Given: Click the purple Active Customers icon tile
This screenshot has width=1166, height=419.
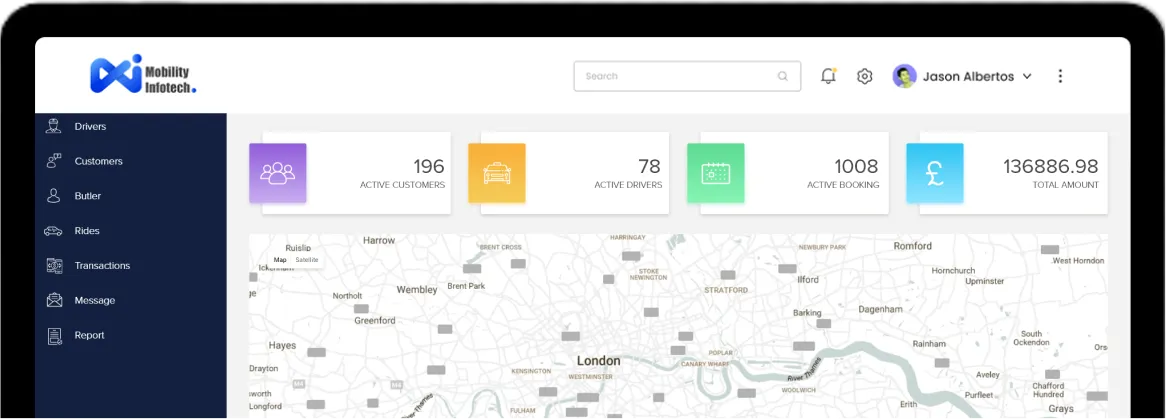Looking at the screenshot, I should pyautogui.click(x=277, y=173).
